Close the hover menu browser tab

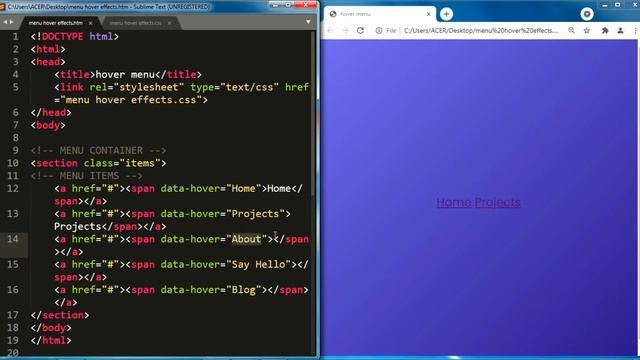pos(428,14)
